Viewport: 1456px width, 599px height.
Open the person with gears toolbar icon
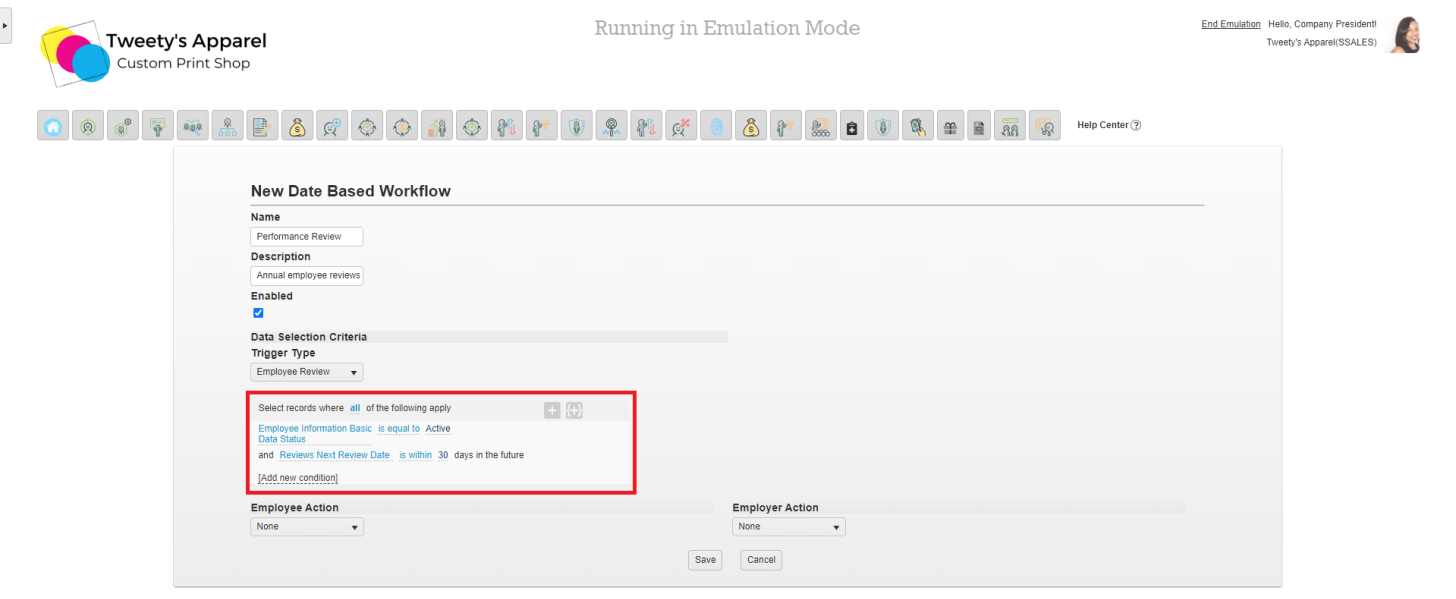click(x=123, y=125)
